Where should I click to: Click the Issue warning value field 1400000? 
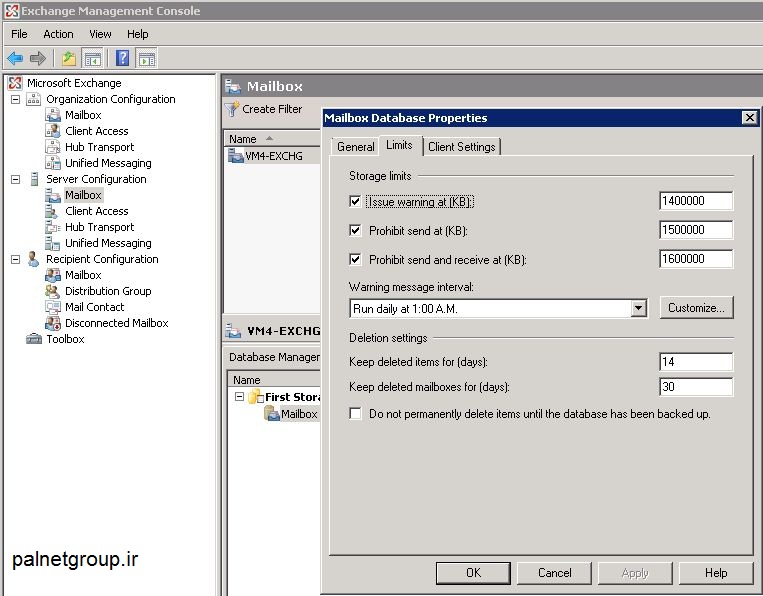[x=696, y=200]
